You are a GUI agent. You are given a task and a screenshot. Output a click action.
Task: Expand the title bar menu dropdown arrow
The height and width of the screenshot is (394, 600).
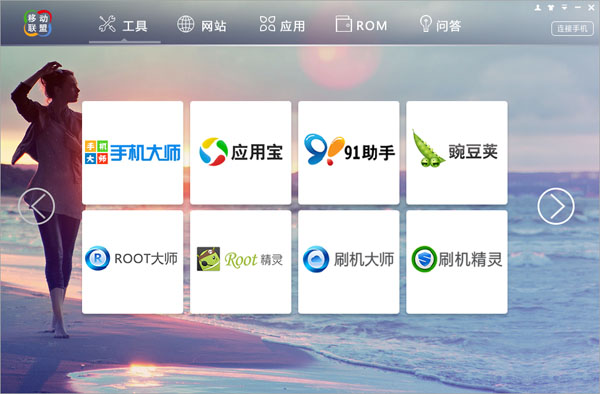pyautogui.click(x=564, y=7)
